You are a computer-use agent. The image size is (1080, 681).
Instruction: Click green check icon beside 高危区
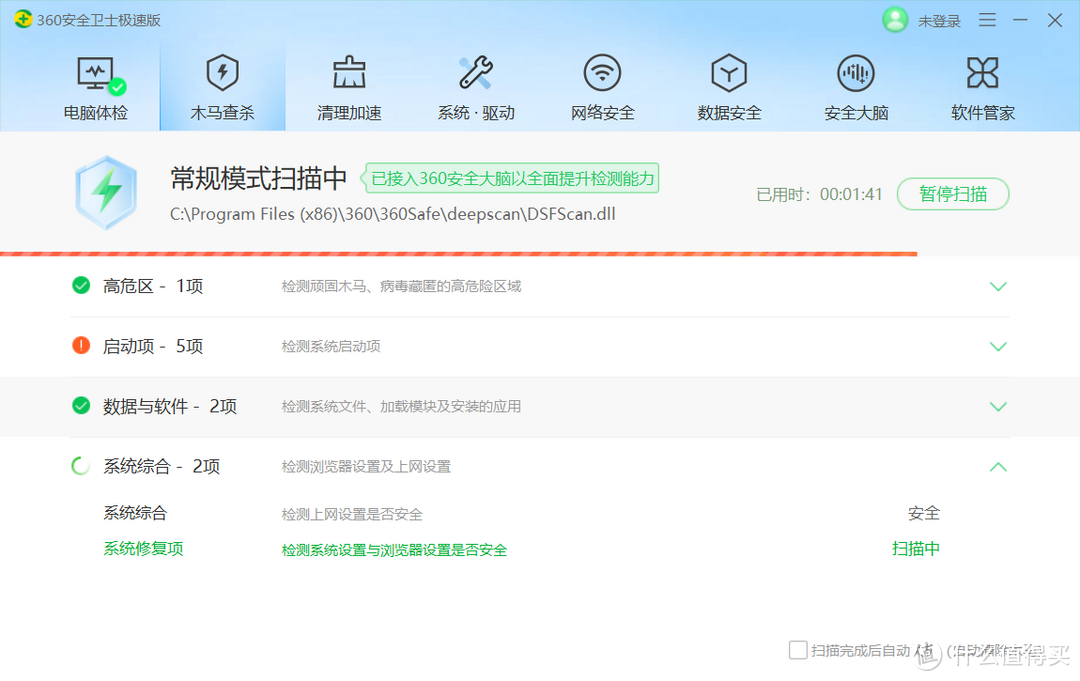81,285
